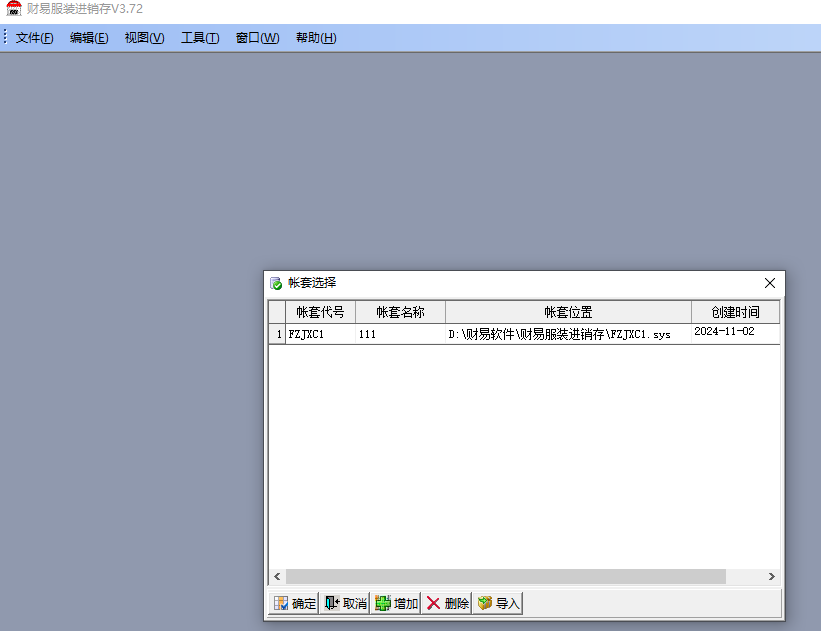Click the 创建时间 column header
The image size is (821, 631).
735,312
